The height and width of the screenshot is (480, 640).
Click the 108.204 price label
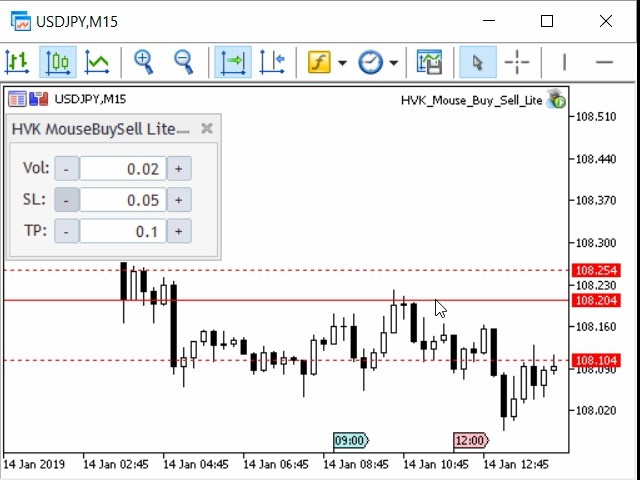pos(596,300)
